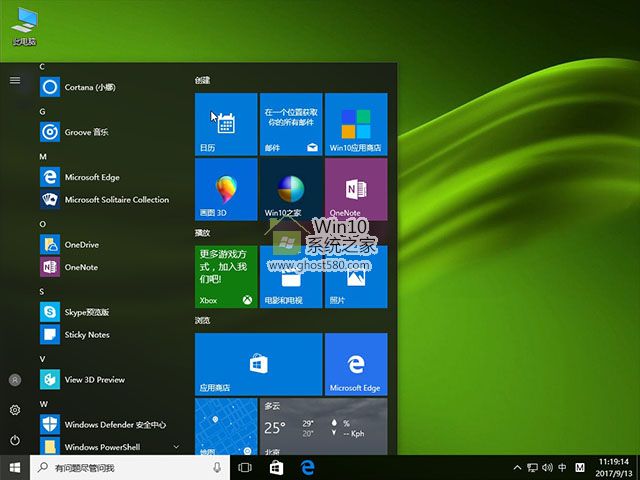The image size is (640, 480).
Task: Click the M input method icon
Action: (580, 467)
